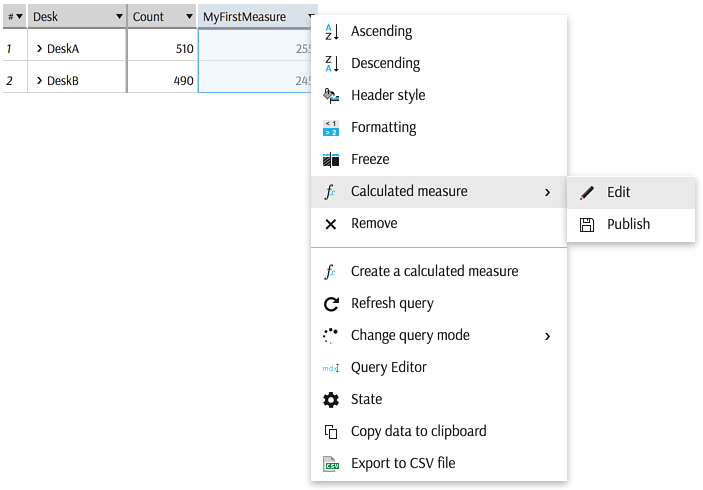Choose Publish in the submenu

click(631, 224)
